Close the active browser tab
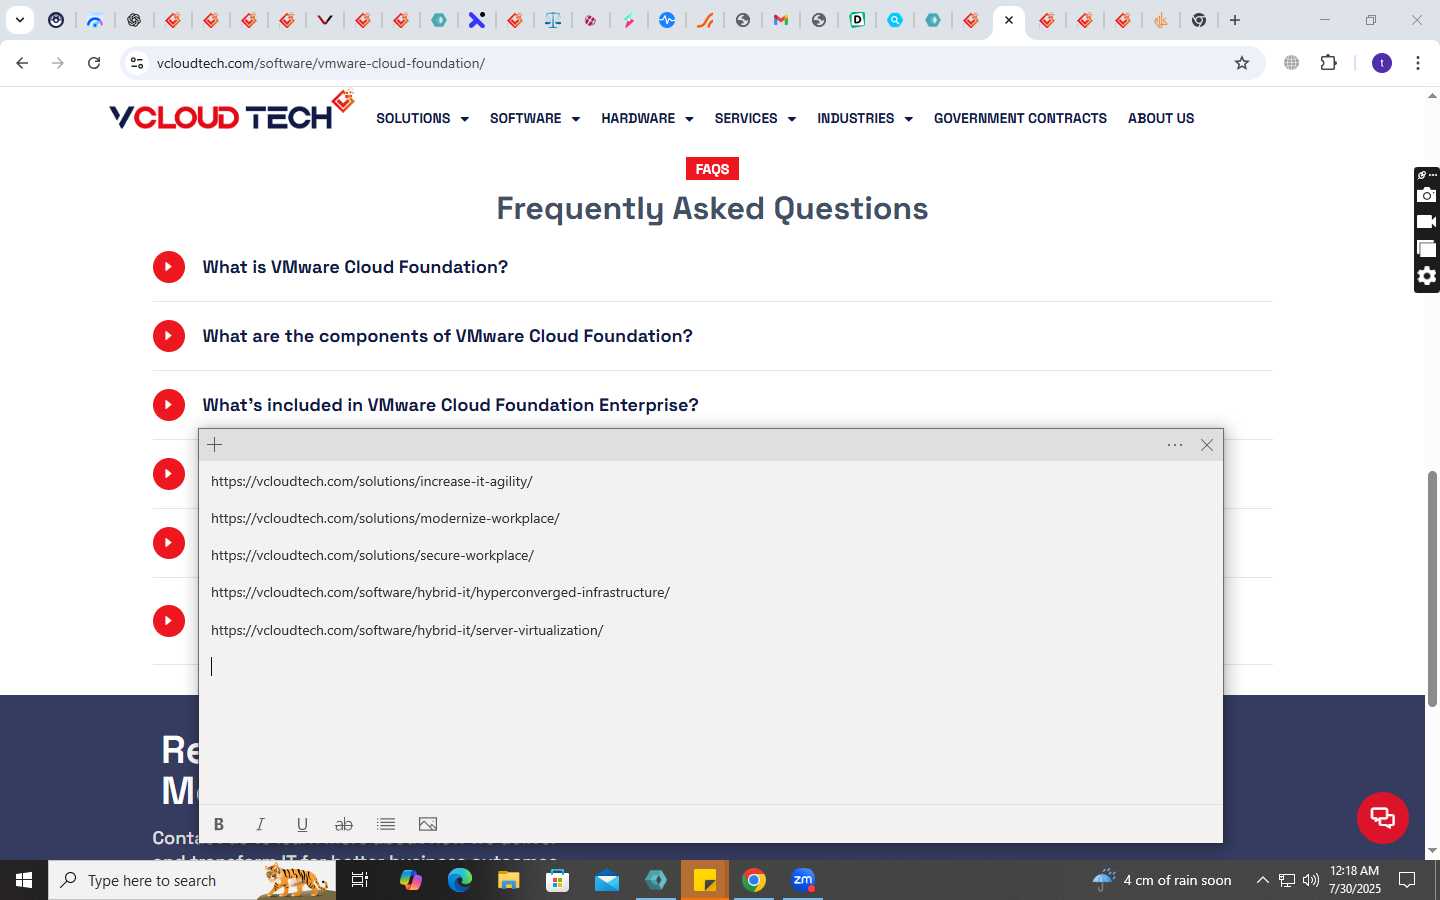The width and height of the screenshot is (1440, 900). click(1009, 20)
